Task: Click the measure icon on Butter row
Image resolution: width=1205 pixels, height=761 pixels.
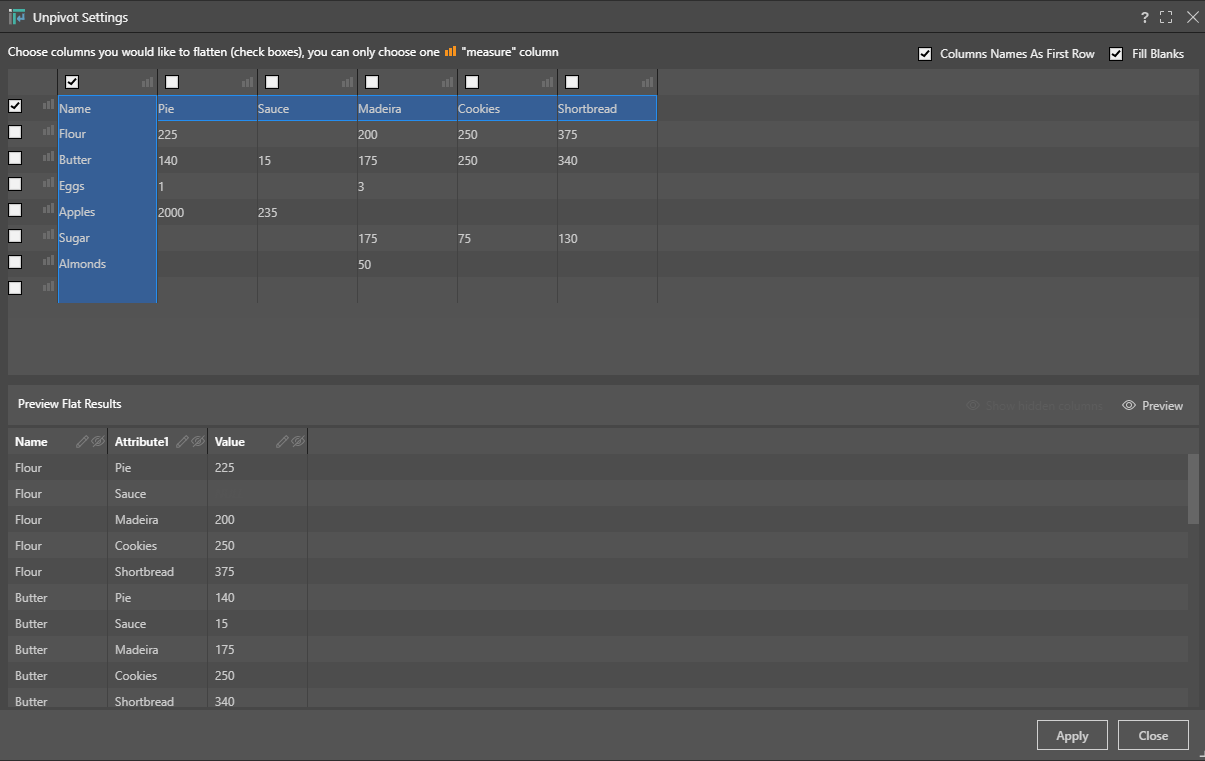Action: tap(48, 157)
